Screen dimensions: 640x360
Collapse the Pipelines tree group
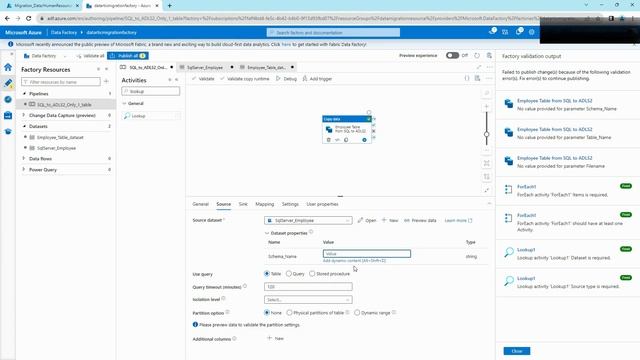coord(24,94)
